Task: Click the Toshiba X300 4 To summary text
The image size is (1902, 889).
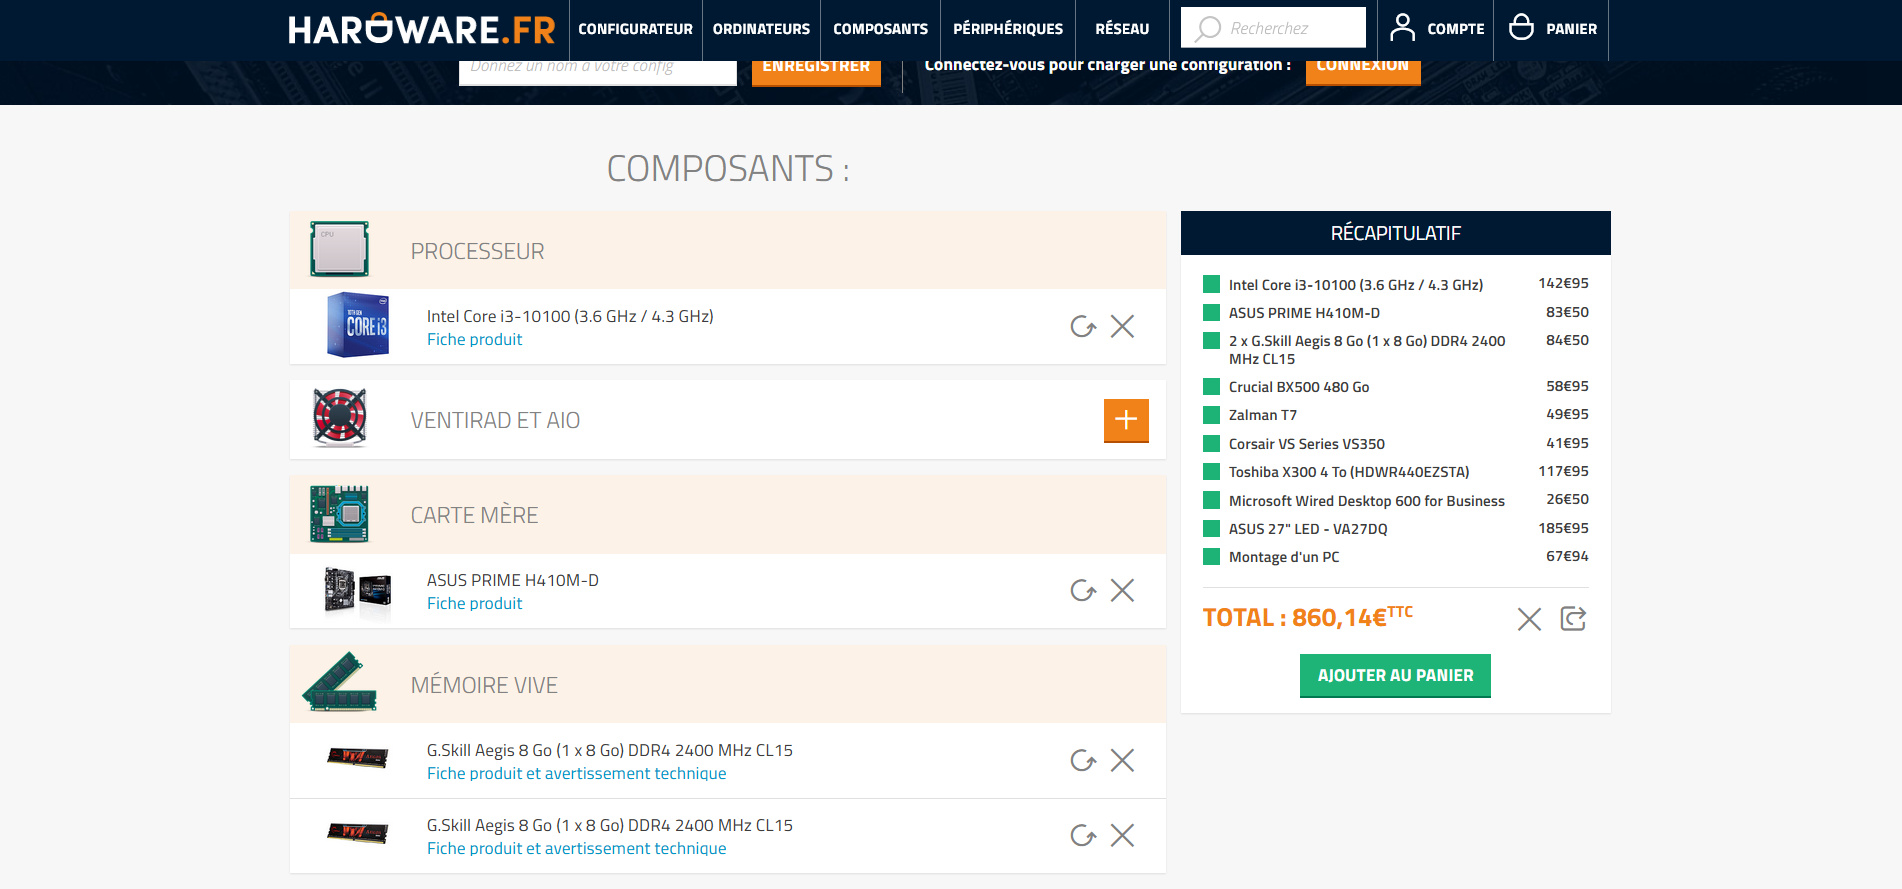Action: 1349,472
